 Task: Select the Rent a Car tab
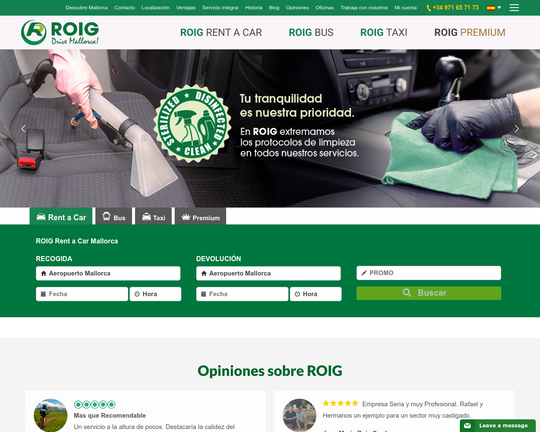point(61,216)
